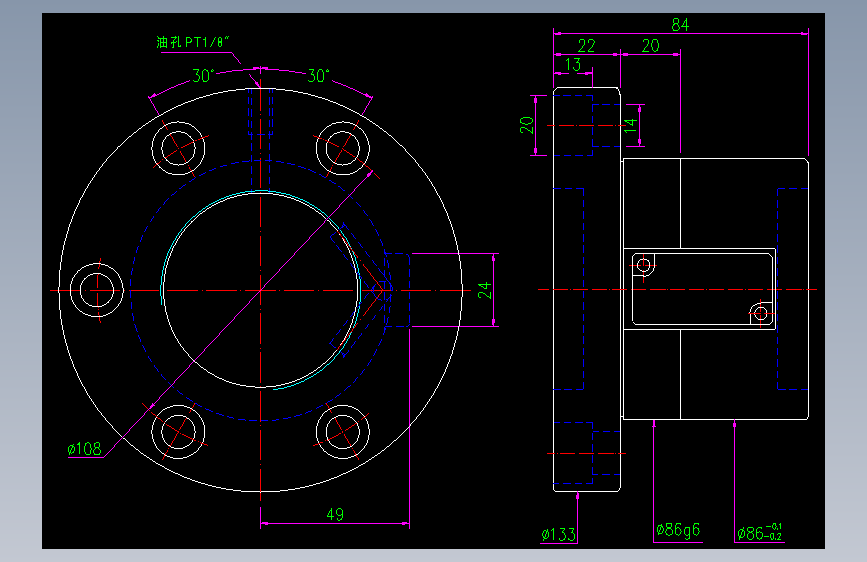Select the 22 flange width dimension
The width and height of the screenshot is (867, 562).
click(x=587, y=46)
